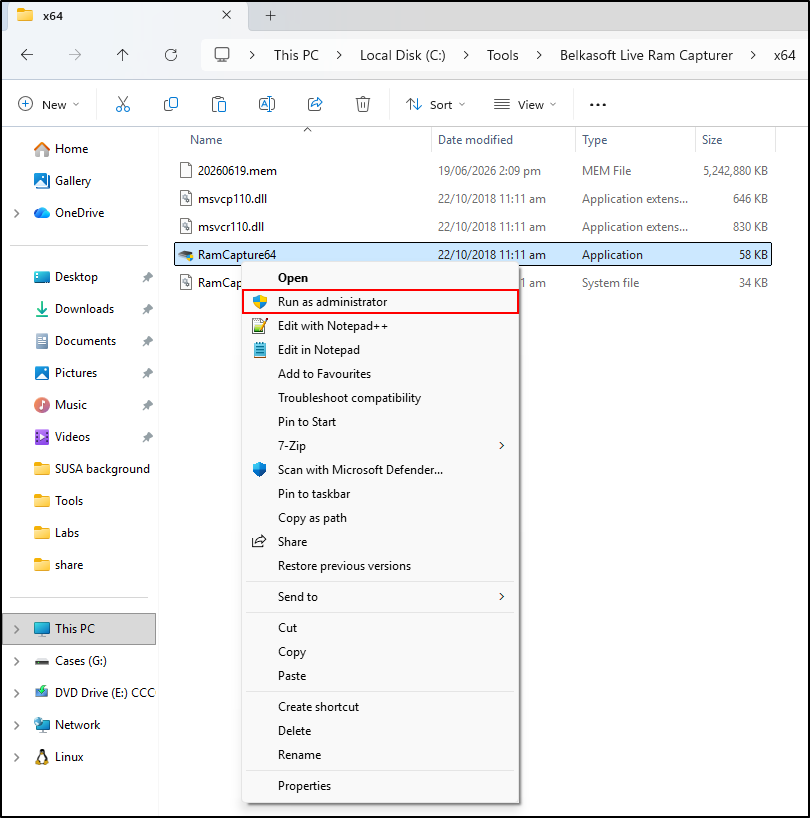Navigate to Tools in the breadcrumb
This screenshot has width=810, height=818.
(x=502, y=55)
